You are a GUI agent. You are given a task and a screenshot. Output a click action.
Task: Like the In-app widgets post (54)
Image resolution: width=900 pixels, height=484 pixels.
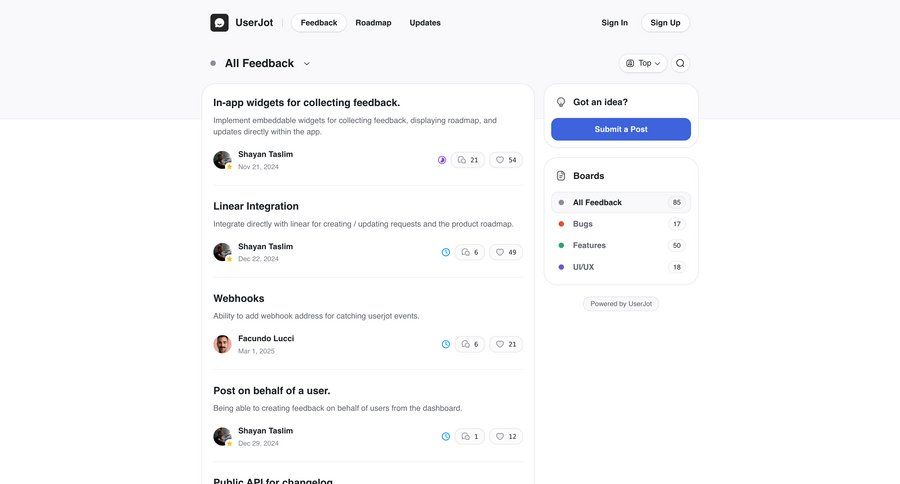[x=506, y=160]
